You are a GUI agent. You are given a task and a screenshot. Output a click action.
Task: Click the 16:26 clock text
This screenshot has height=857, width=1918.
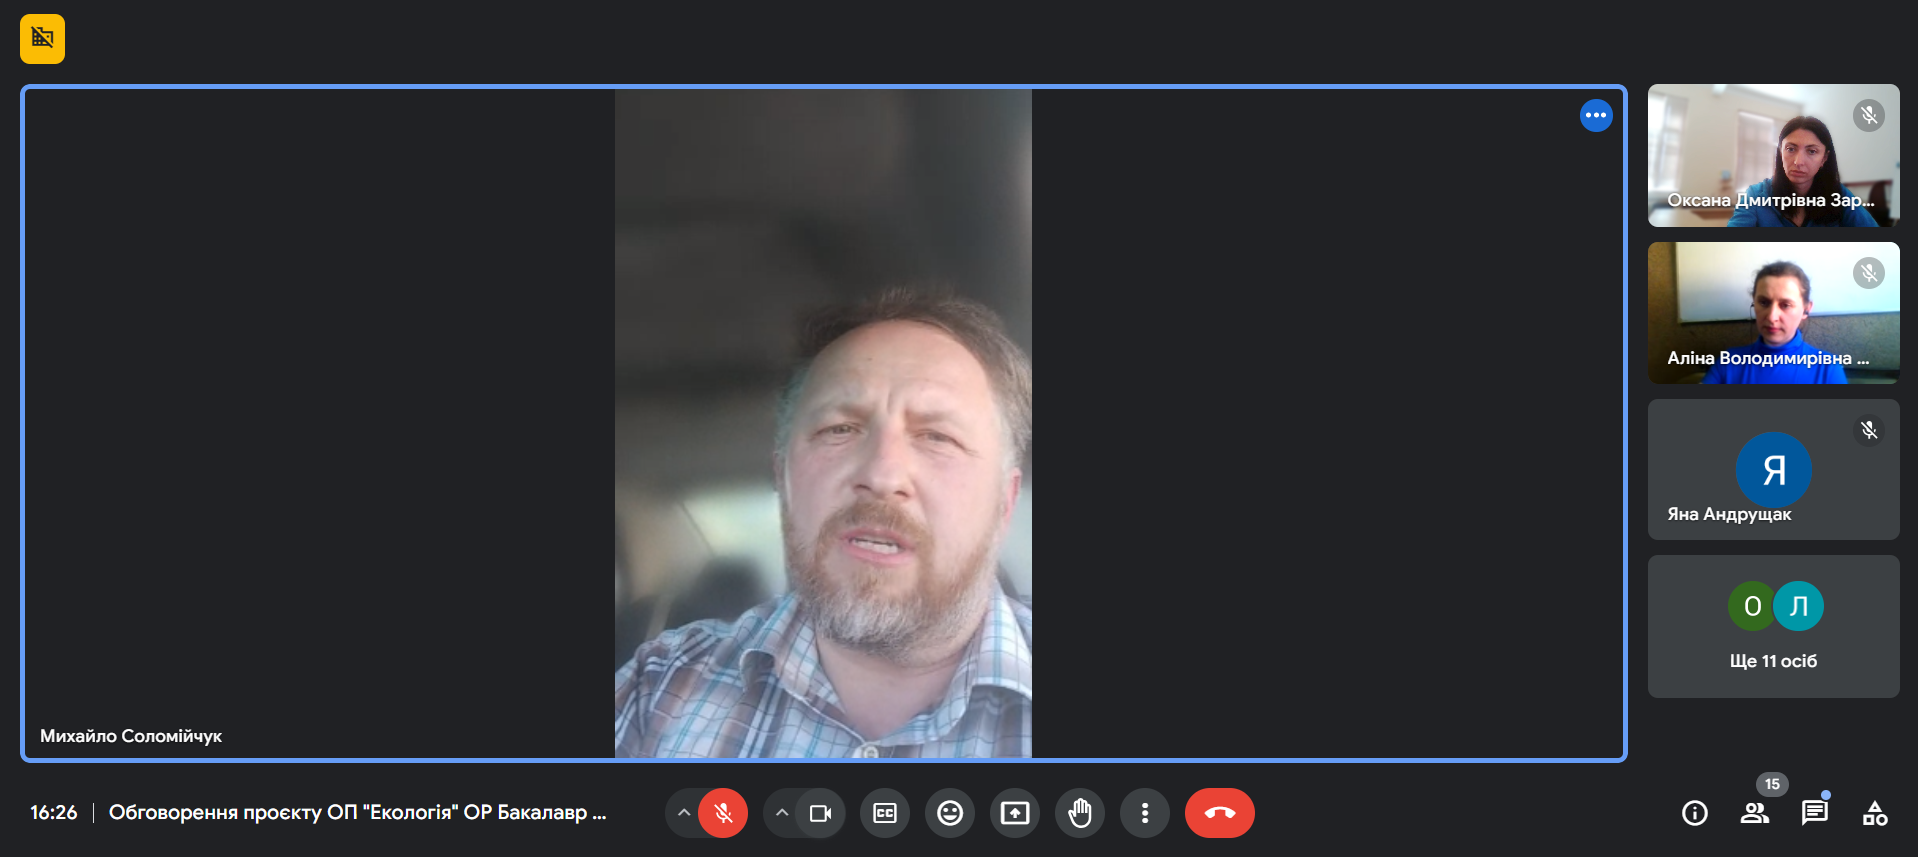pos(54,812)
